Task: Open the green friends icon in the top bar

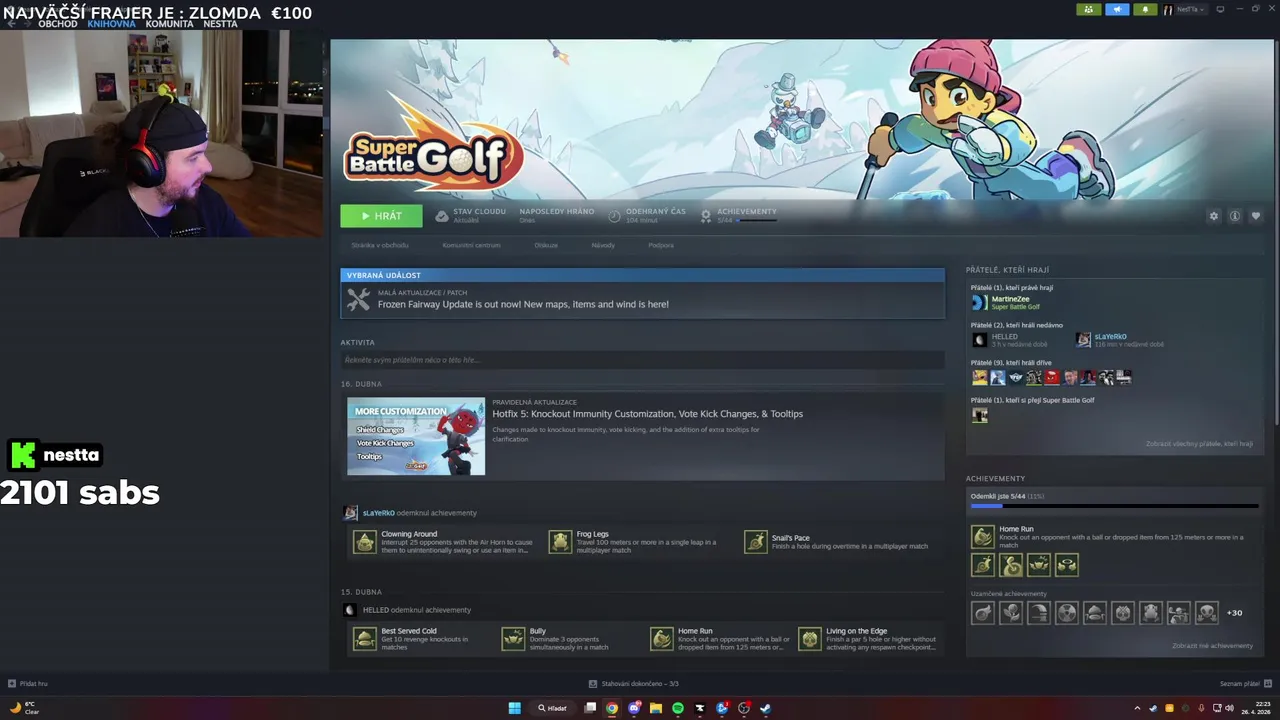Action: pos(1089,9)
